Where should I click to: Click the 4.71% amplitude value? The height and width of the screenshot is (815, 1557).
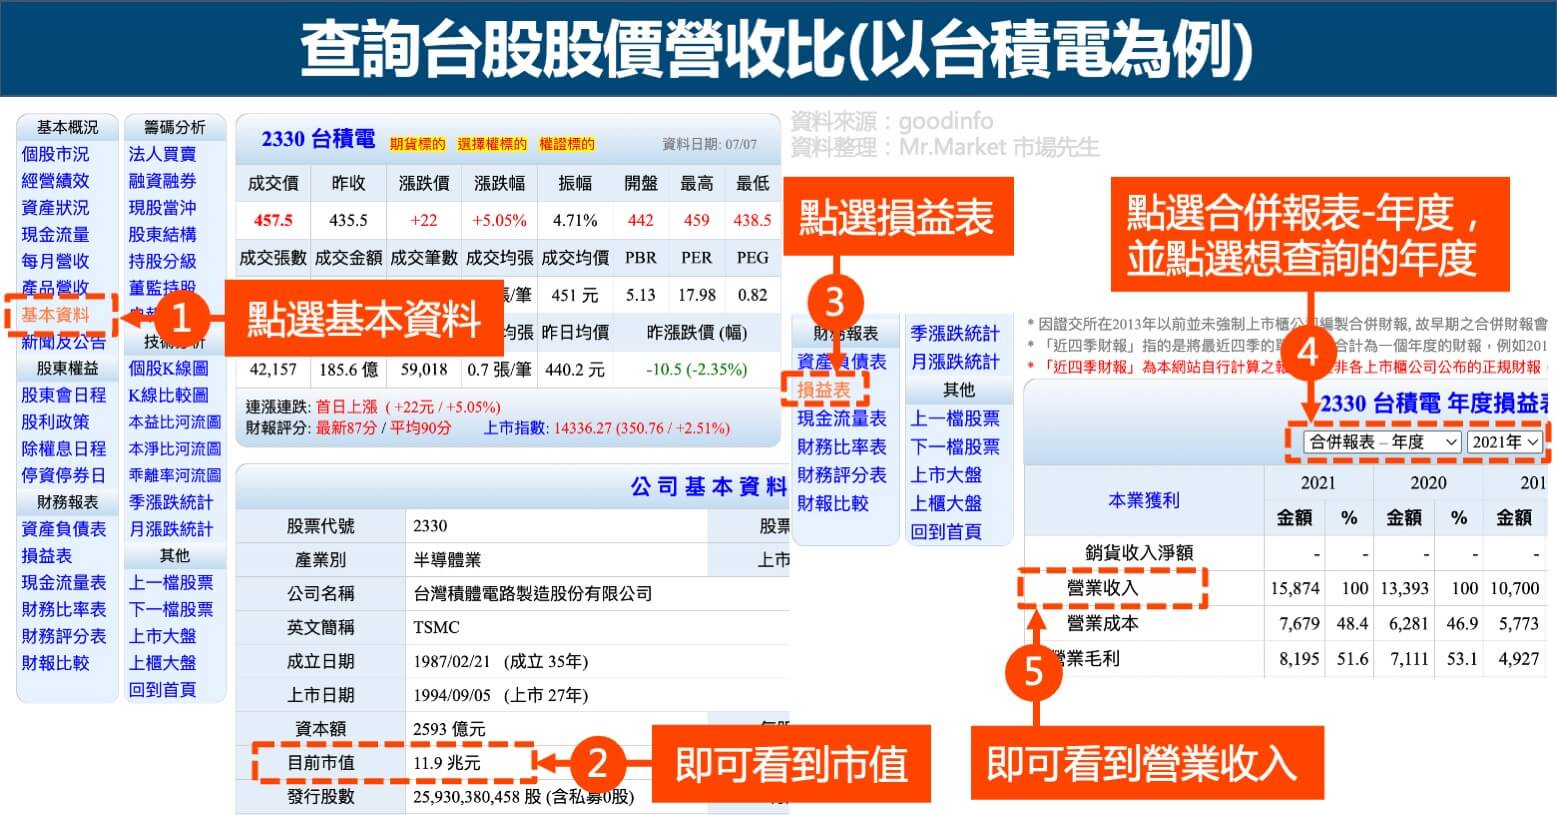(575, 220)
